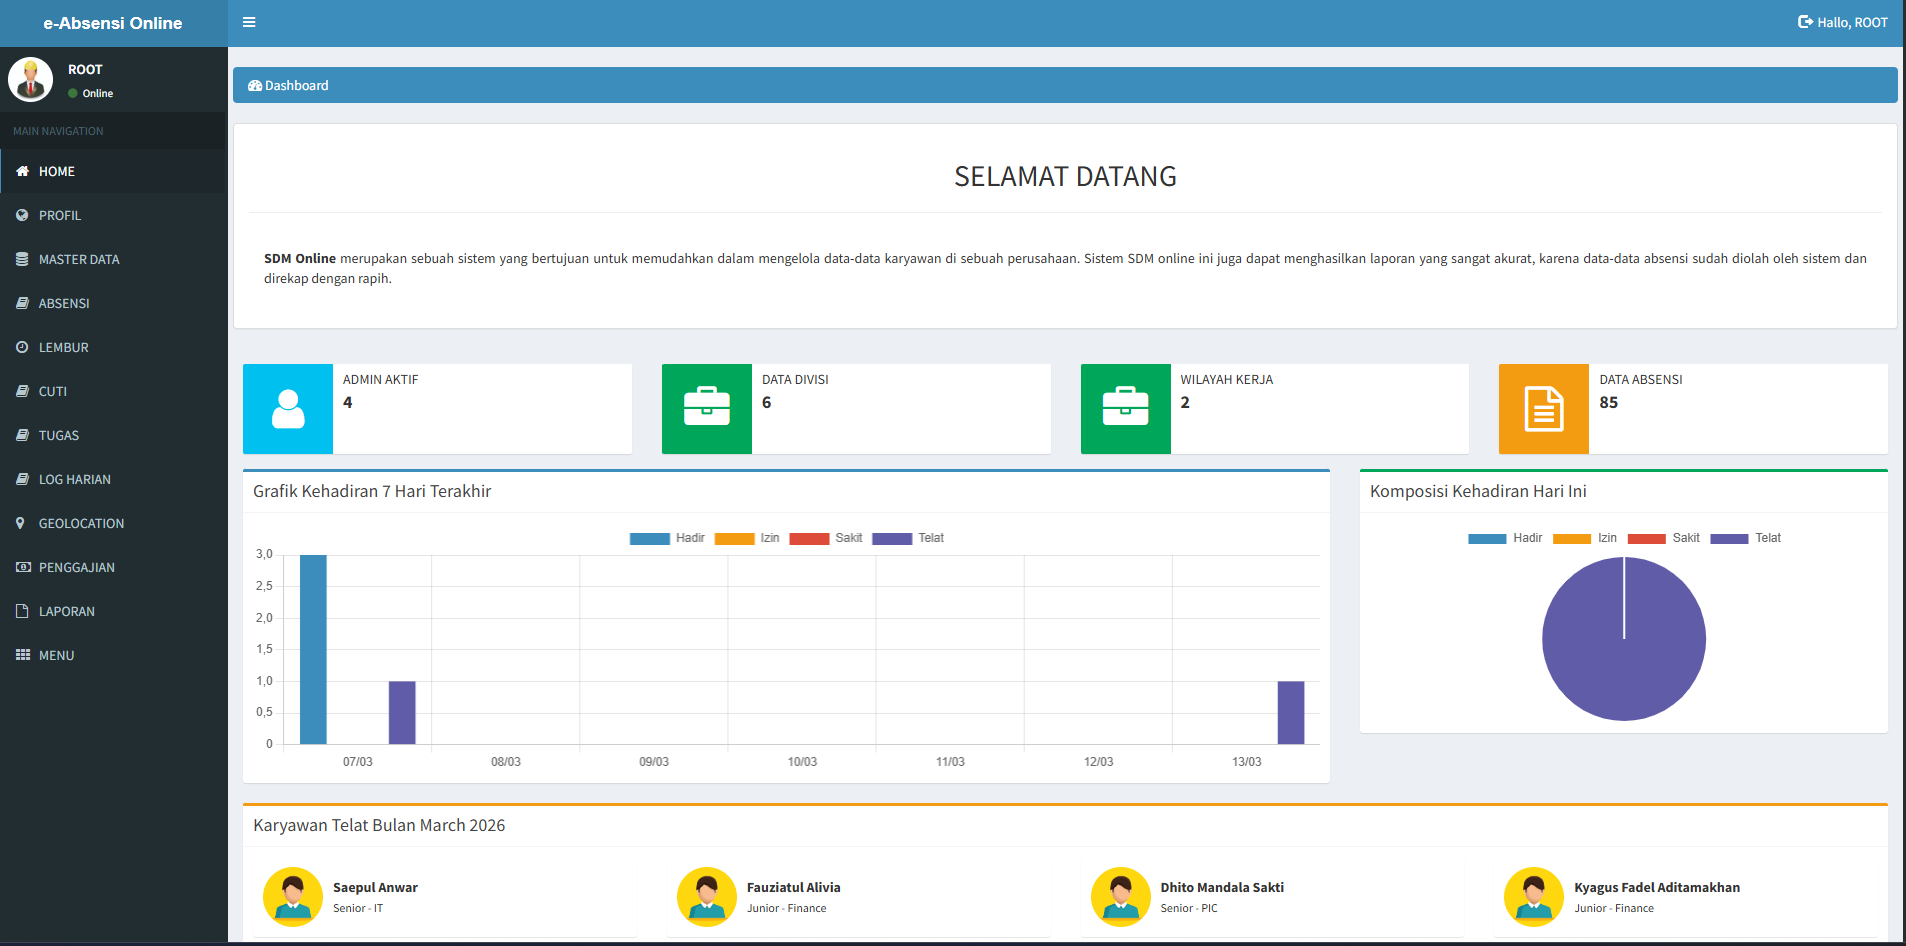Click Saepul Anwar's avatar picture
The image size is (1906, 946).
292,897
